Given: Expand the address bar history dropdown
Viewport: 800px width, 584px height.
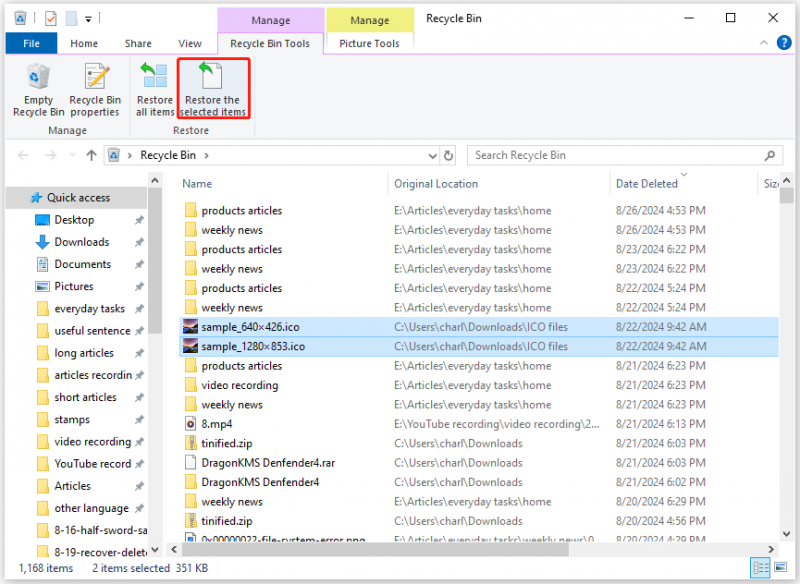Looking at the screenshot, I should pyautogui.click(x=433, y=156).
